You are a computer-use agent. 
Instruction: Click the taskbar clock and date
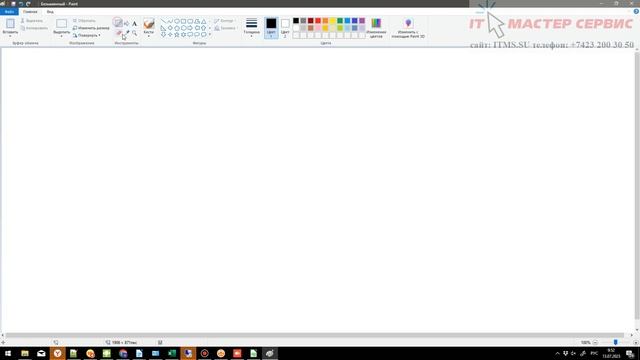click(611, 353)
